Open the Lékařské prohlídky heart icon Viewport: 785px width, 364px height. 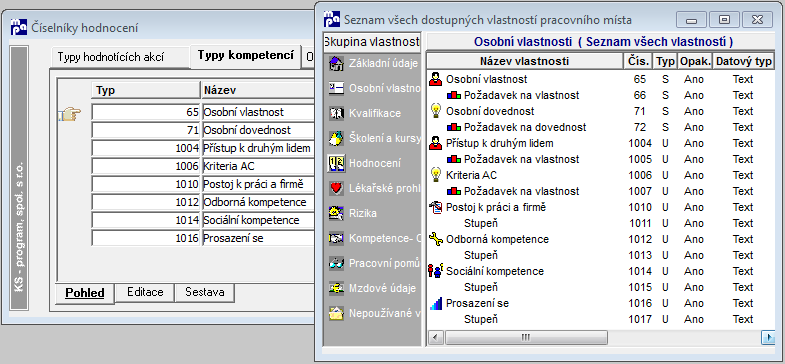coord(336,189)
